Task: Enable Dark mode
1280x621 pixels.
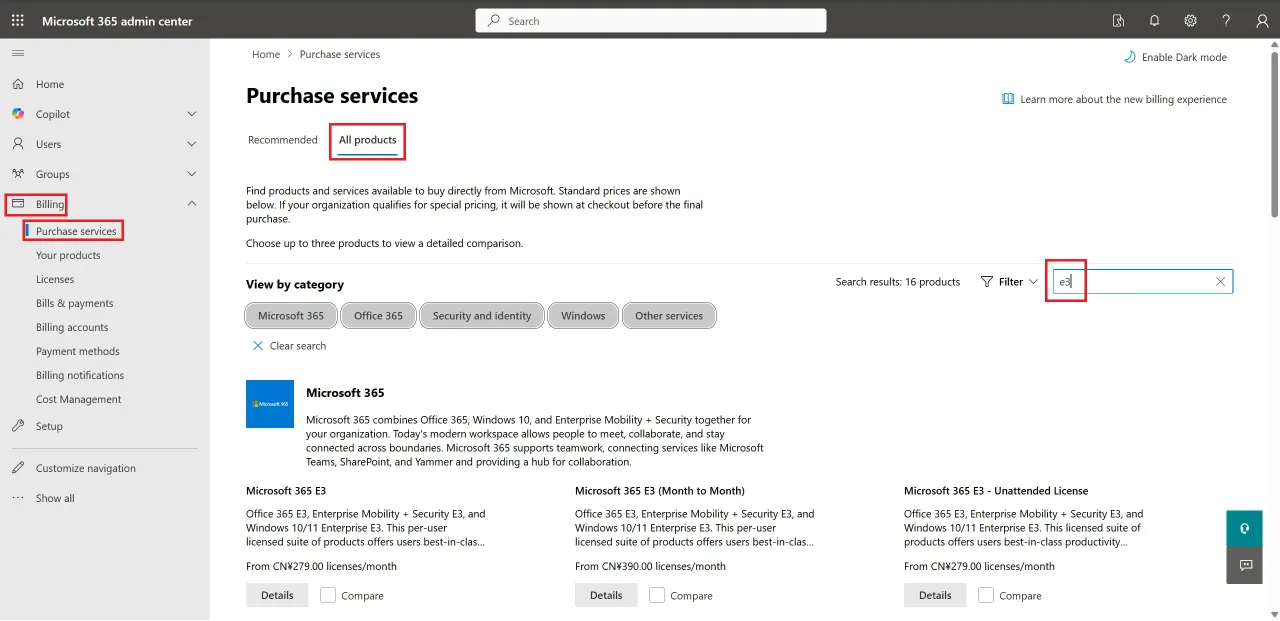Action: point(1175,57)
